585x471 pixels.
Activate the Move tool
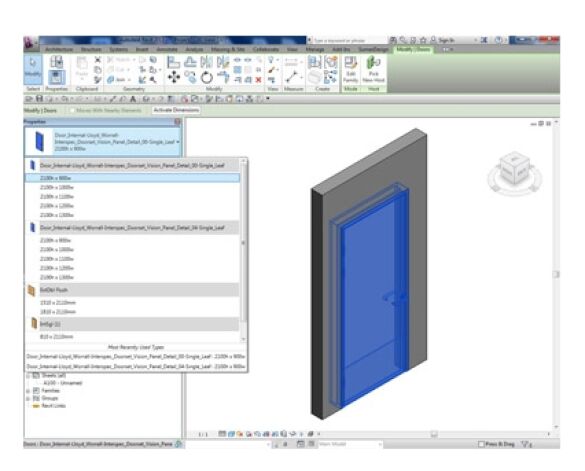pos(173,78)
